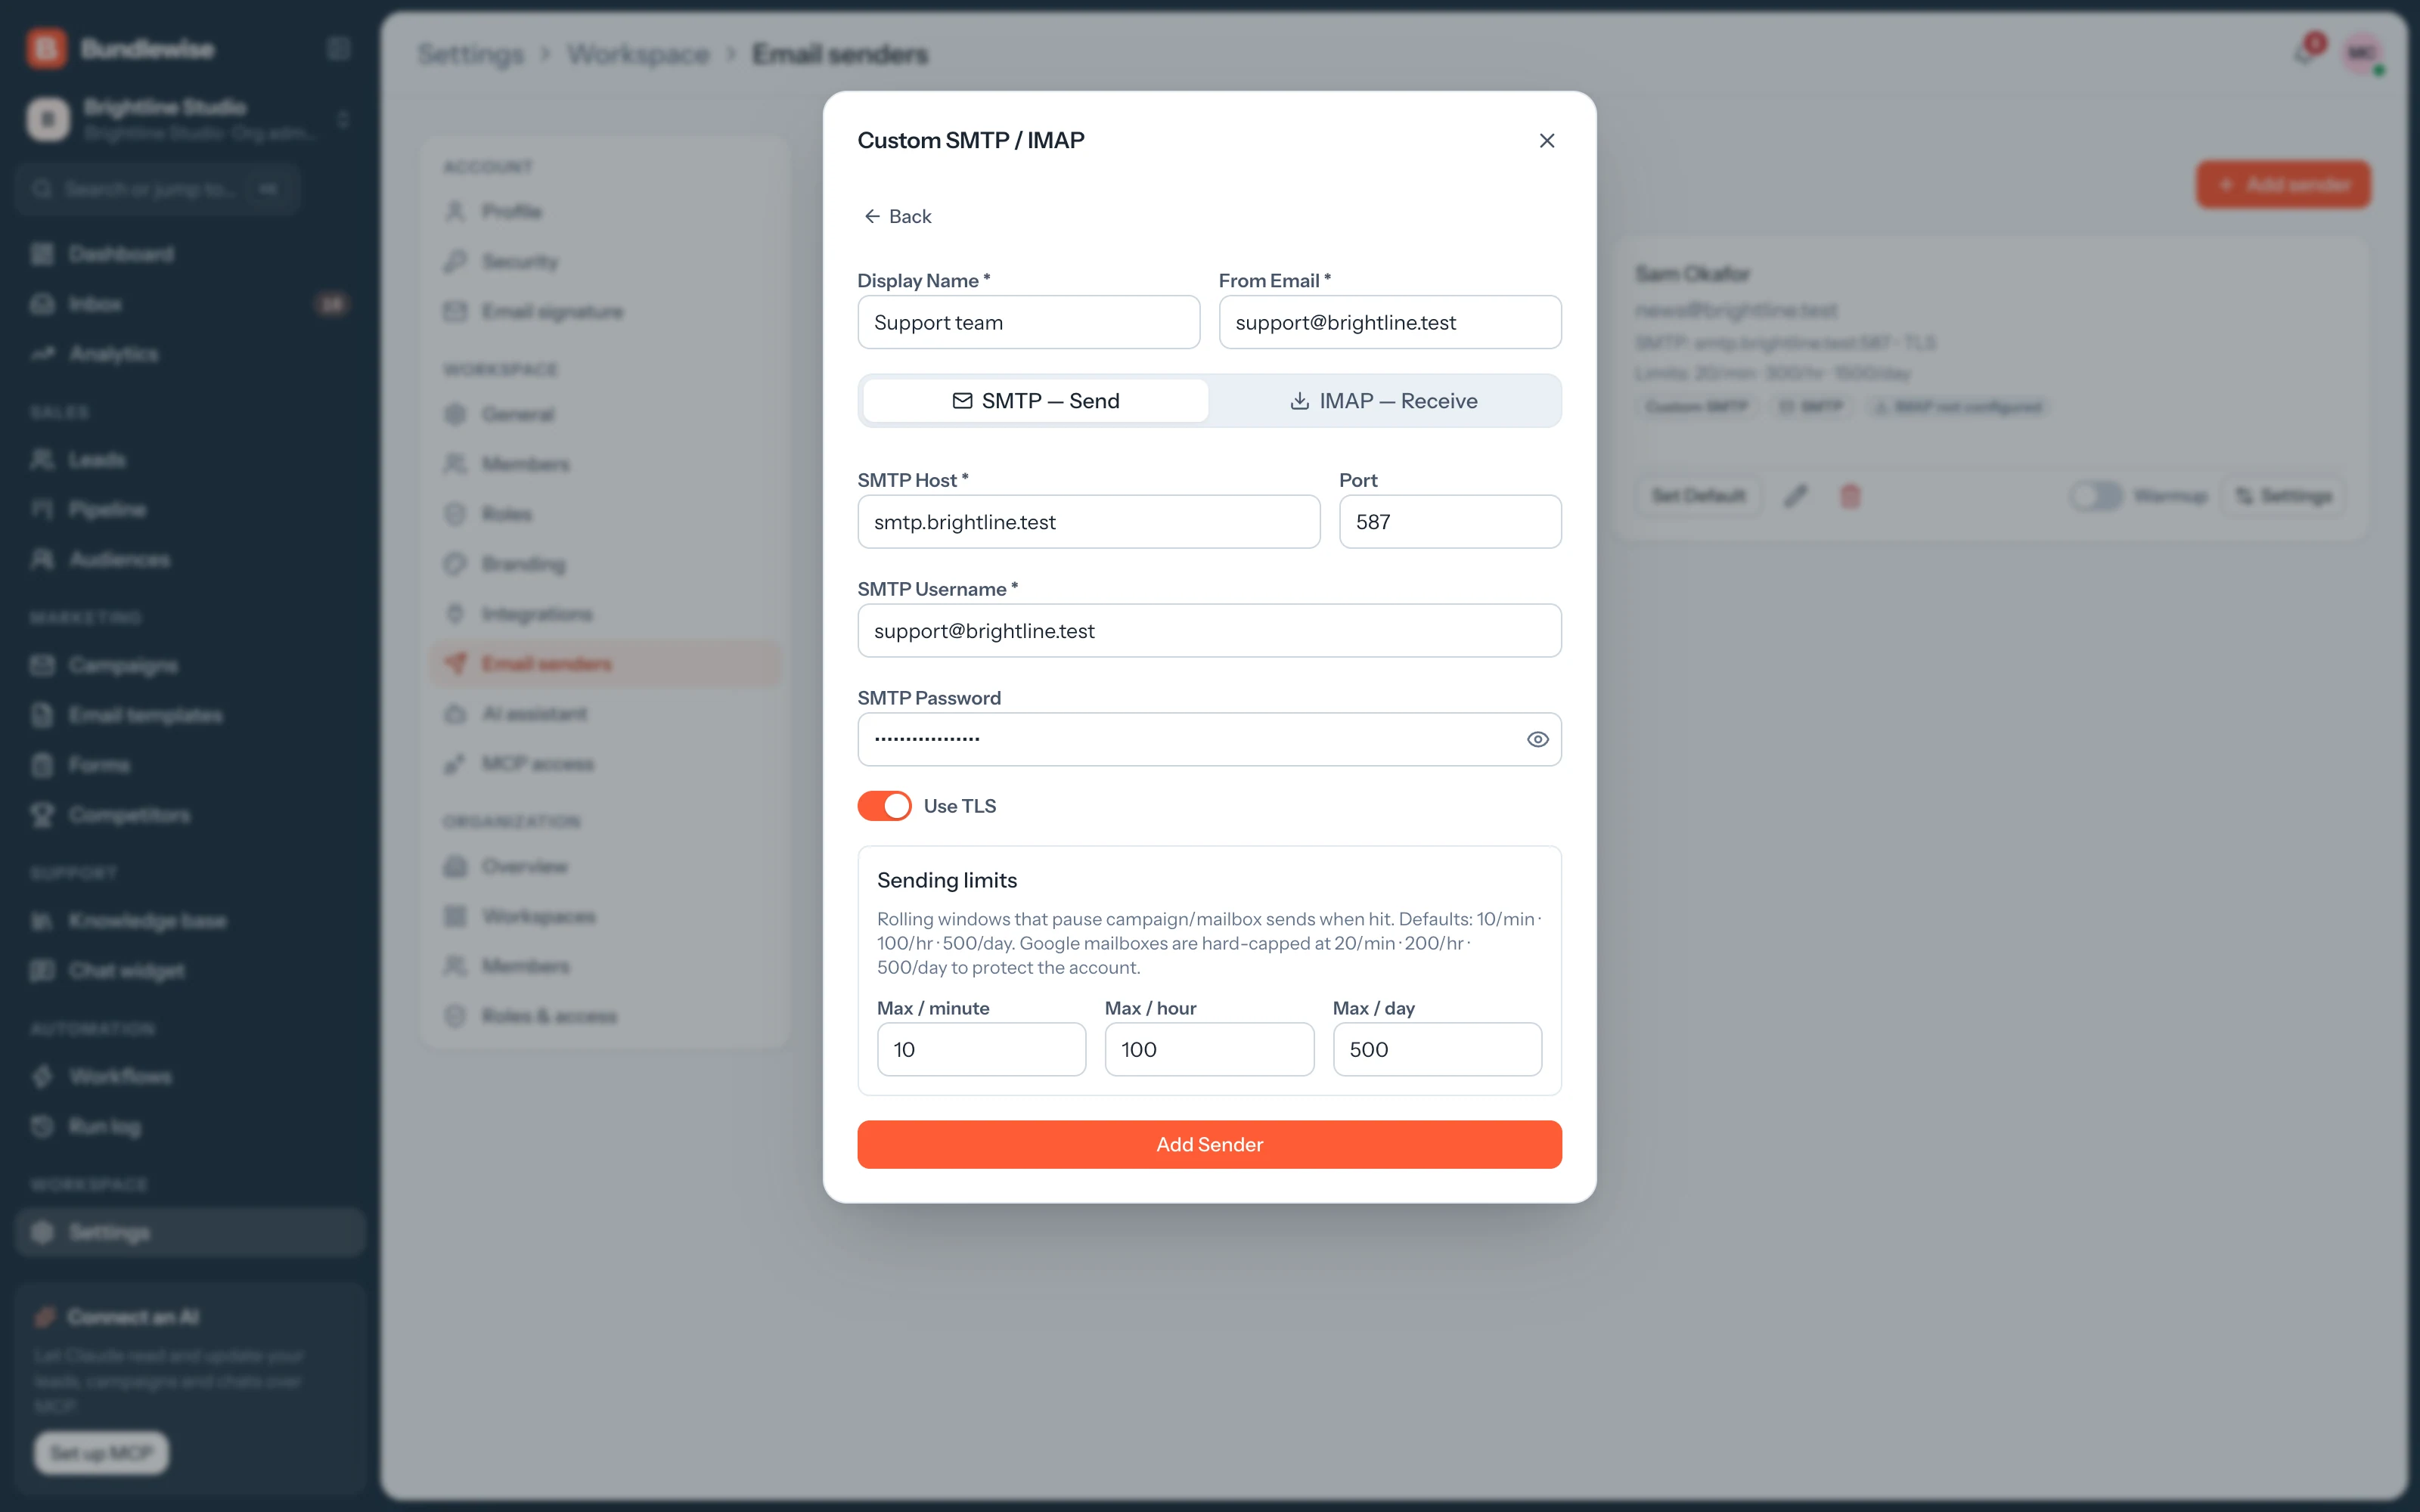Open the notifications bell icon

(2304, 53)
